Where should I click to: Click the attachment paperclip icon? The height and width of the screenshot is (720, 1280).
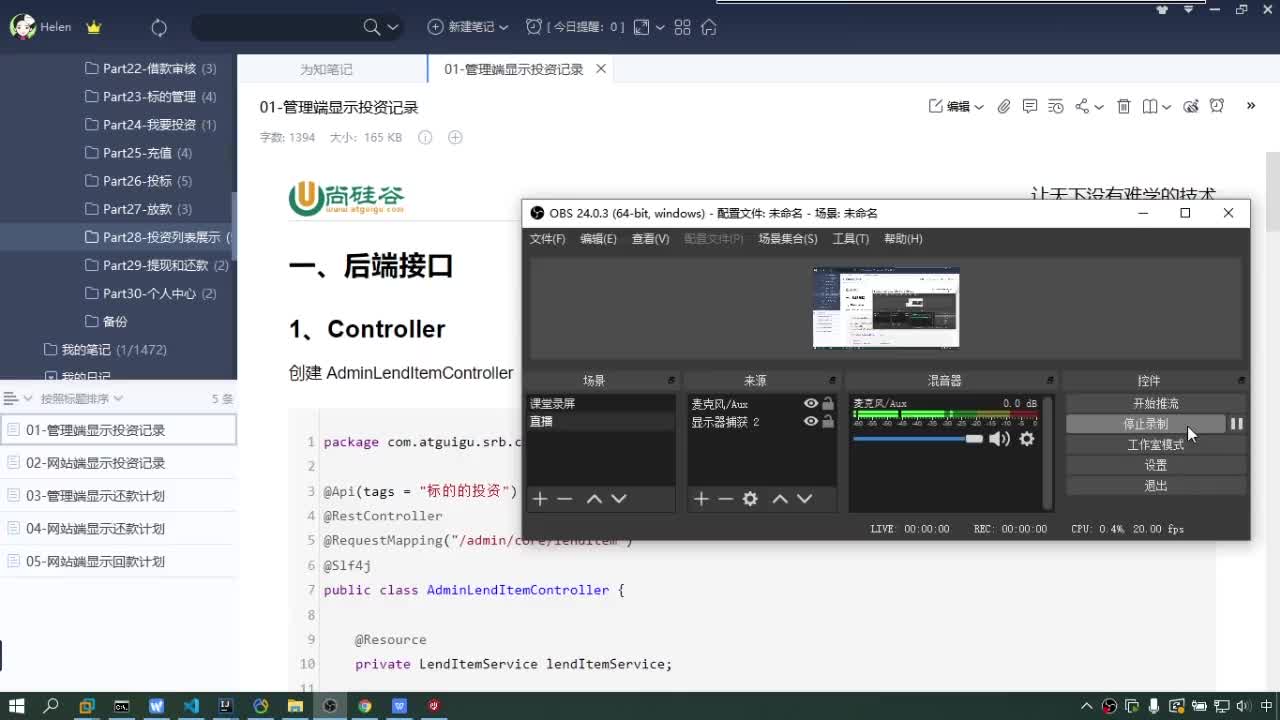[x=1004, y=106]
